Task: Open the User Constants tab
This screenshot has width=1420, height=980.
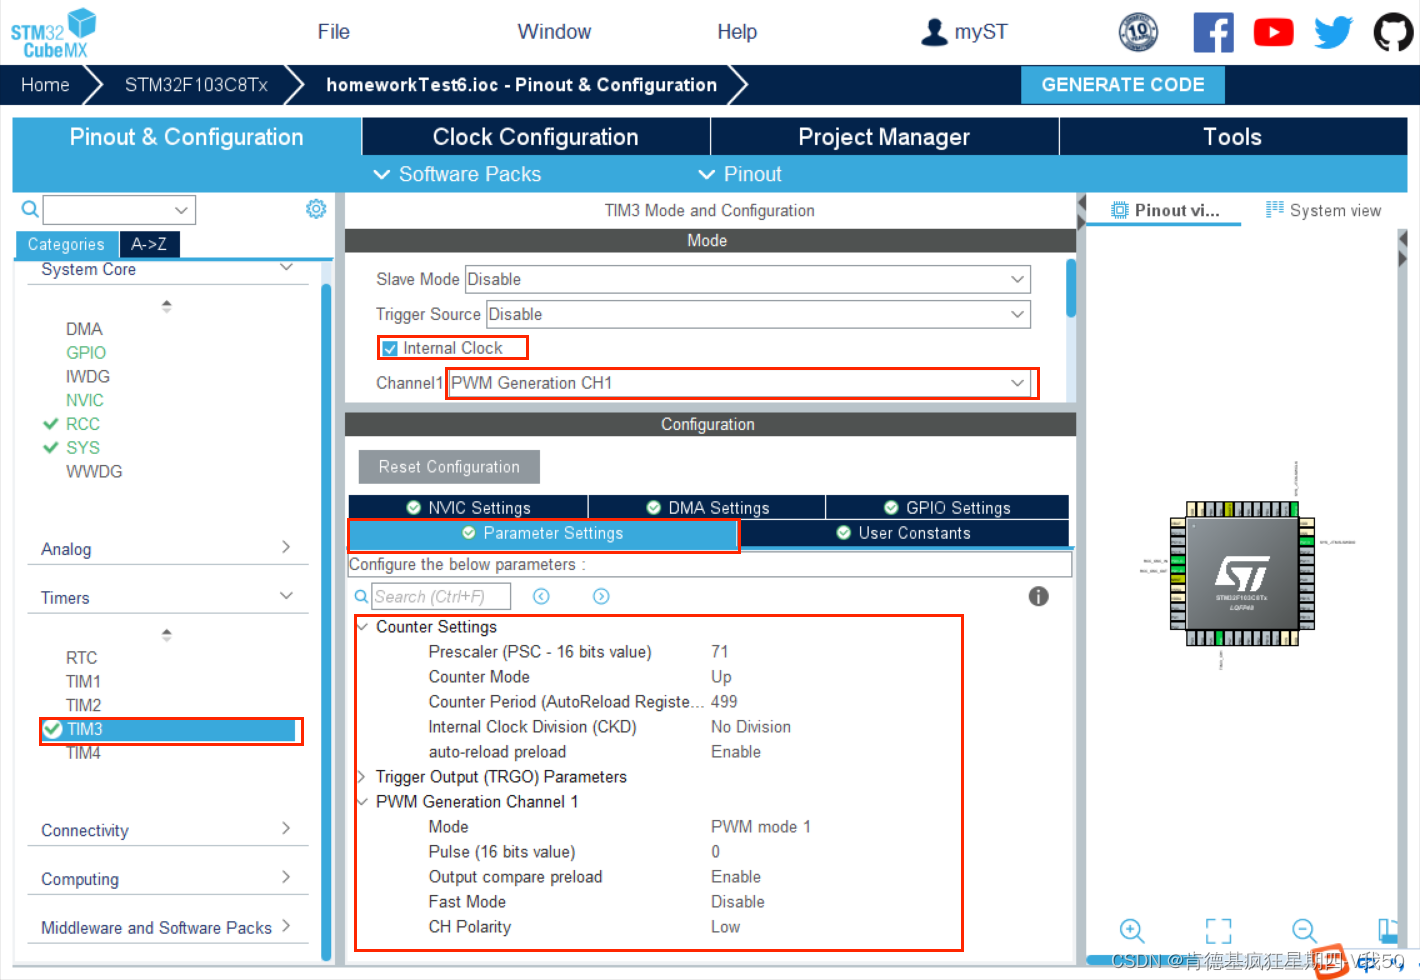Action: pos(904,533)
